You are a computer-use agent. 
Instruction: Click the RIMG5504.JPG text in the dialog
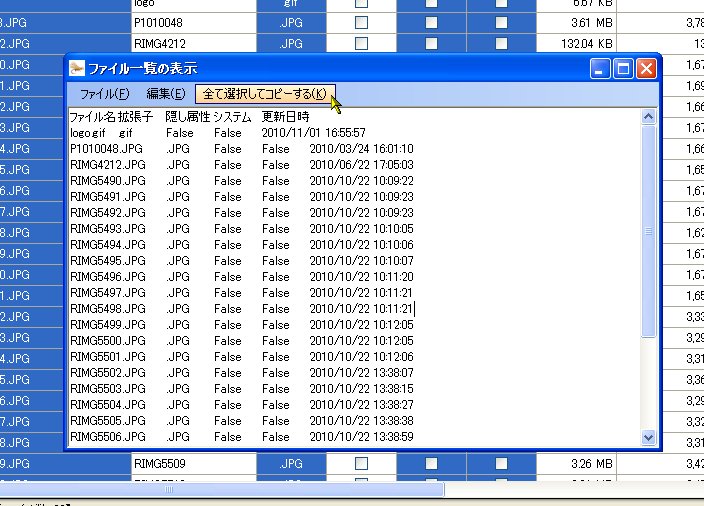(108, 405)
